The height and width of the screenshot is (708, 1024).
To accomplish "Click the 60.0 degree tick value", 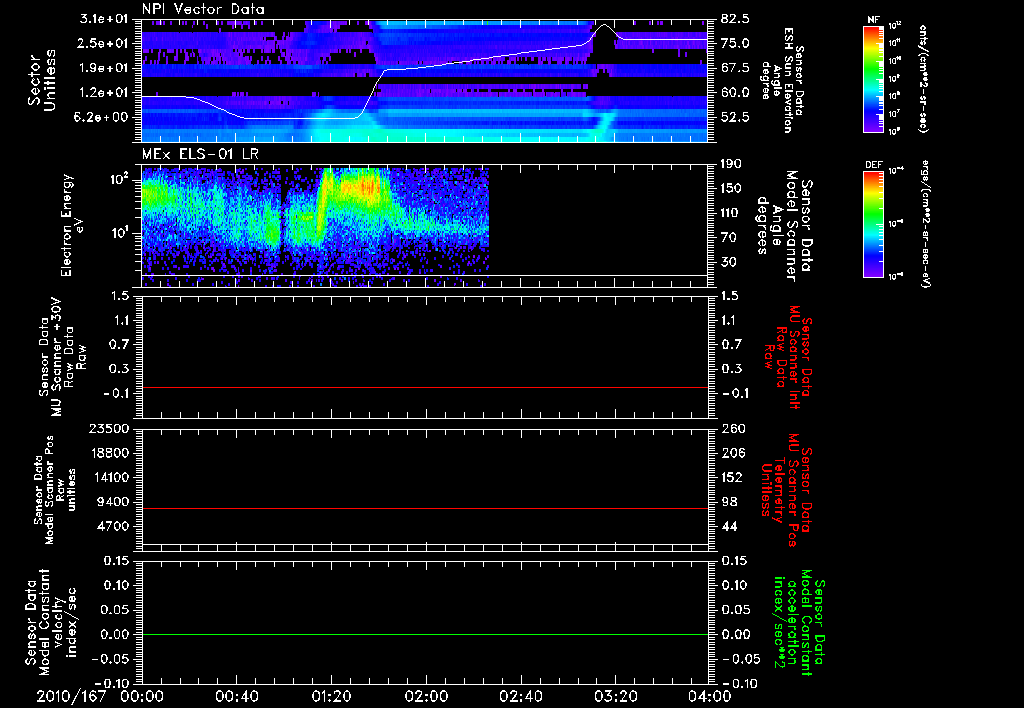I will pos(735,93).
